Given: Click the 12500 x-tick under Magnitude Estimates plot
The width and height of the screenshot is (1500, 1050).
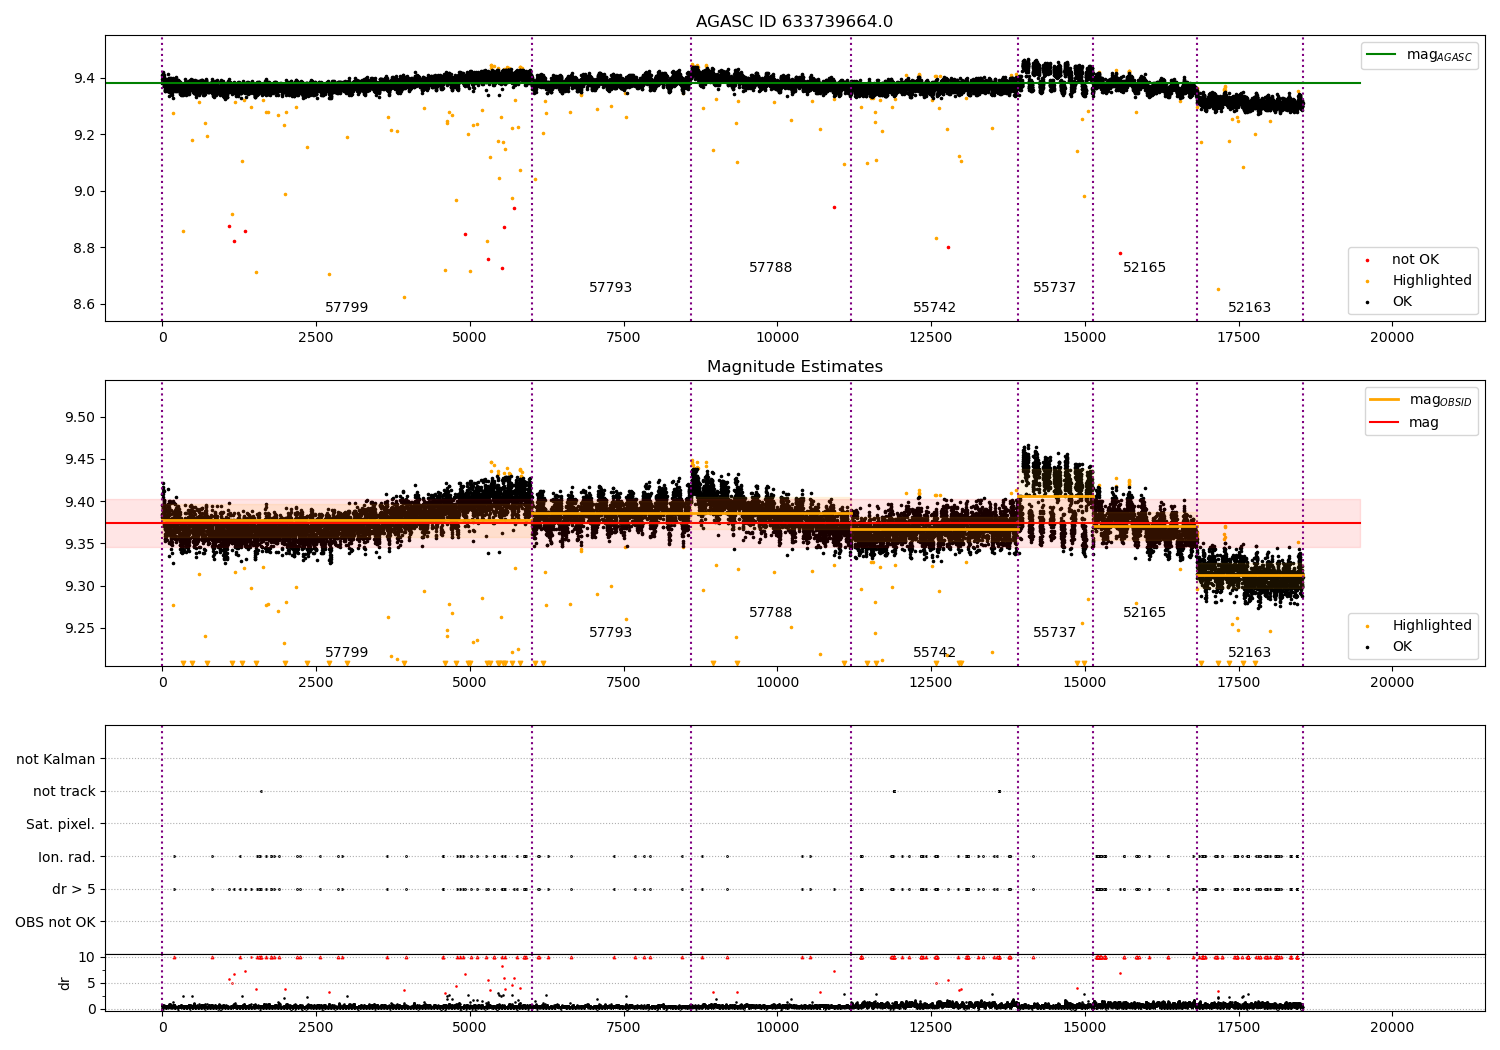Looking at the screenshot, I should click(931, 683).
